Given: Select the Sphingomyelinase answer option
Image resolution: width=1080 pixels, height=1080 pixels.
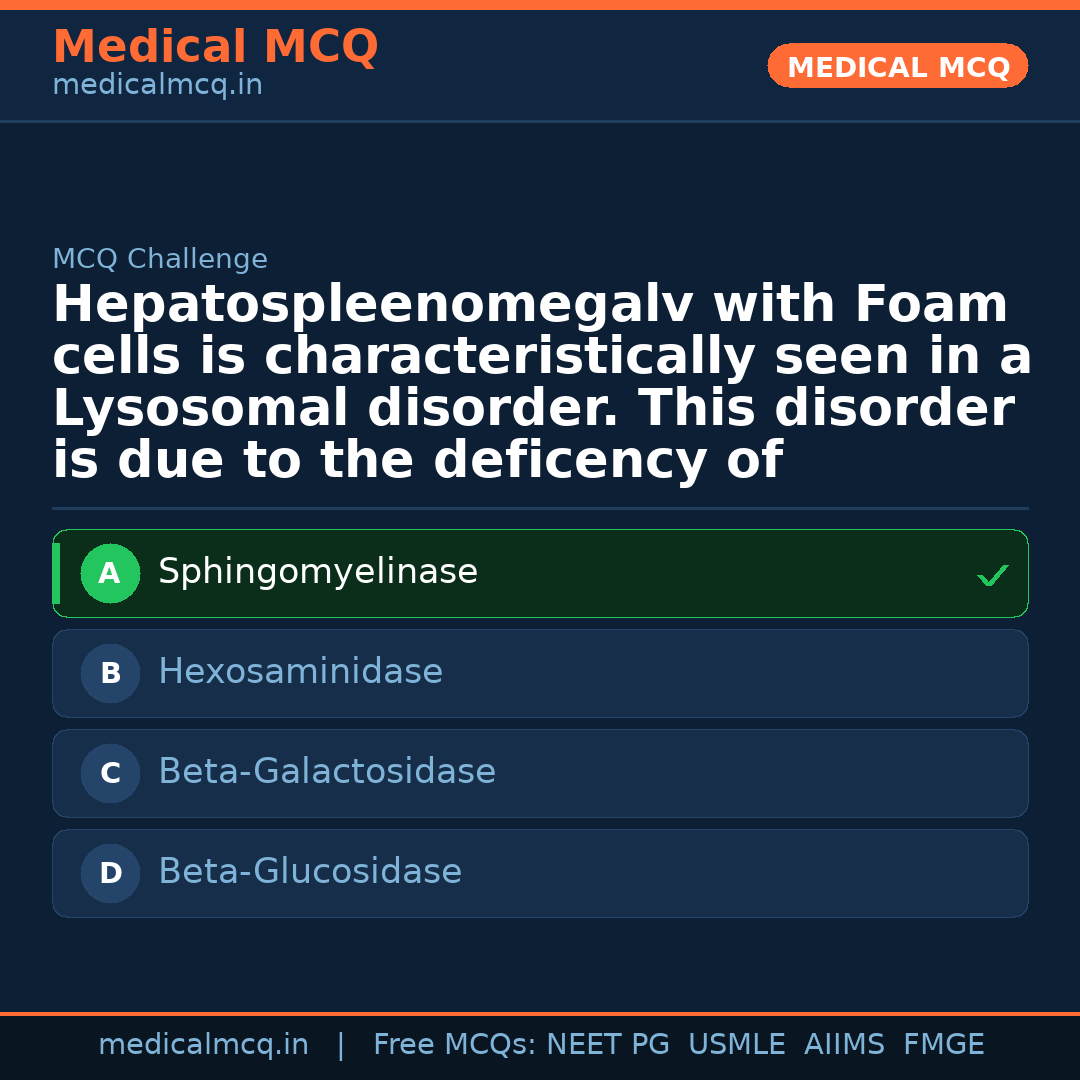Looking at the screenshot, I should (318, 573).
